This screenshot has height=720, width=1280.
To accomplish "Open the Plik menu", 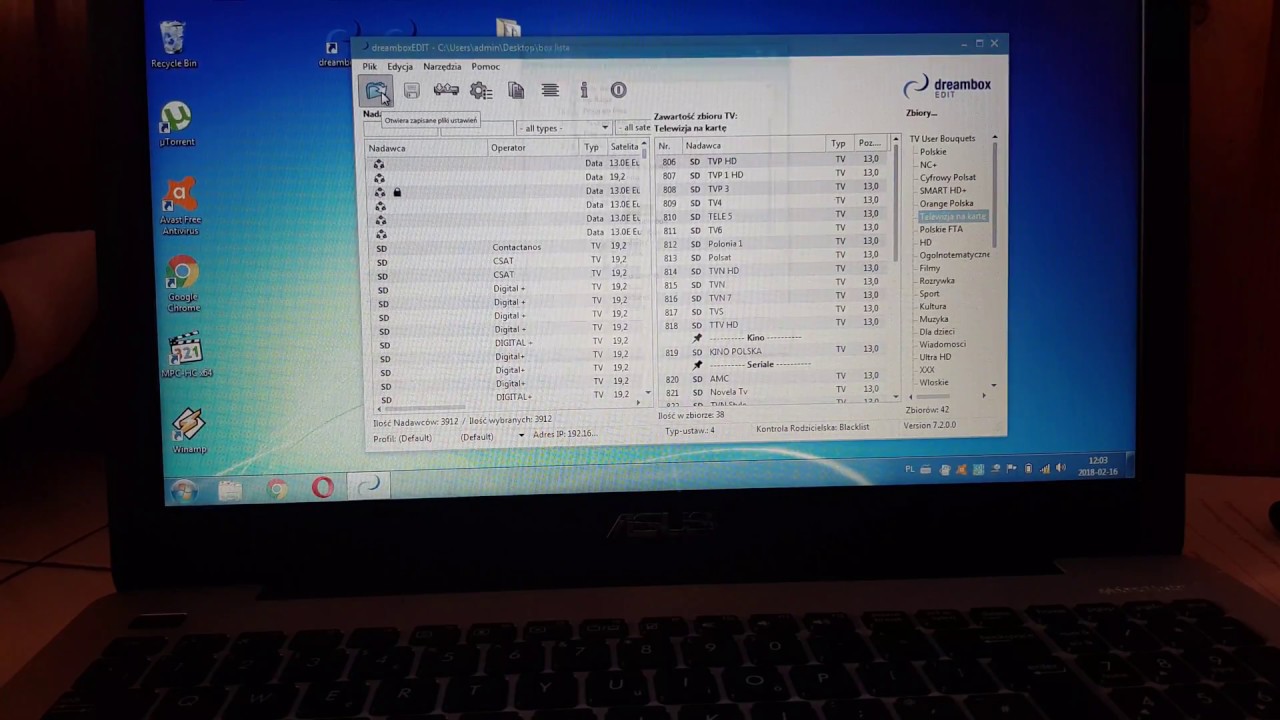I will 370,67.
